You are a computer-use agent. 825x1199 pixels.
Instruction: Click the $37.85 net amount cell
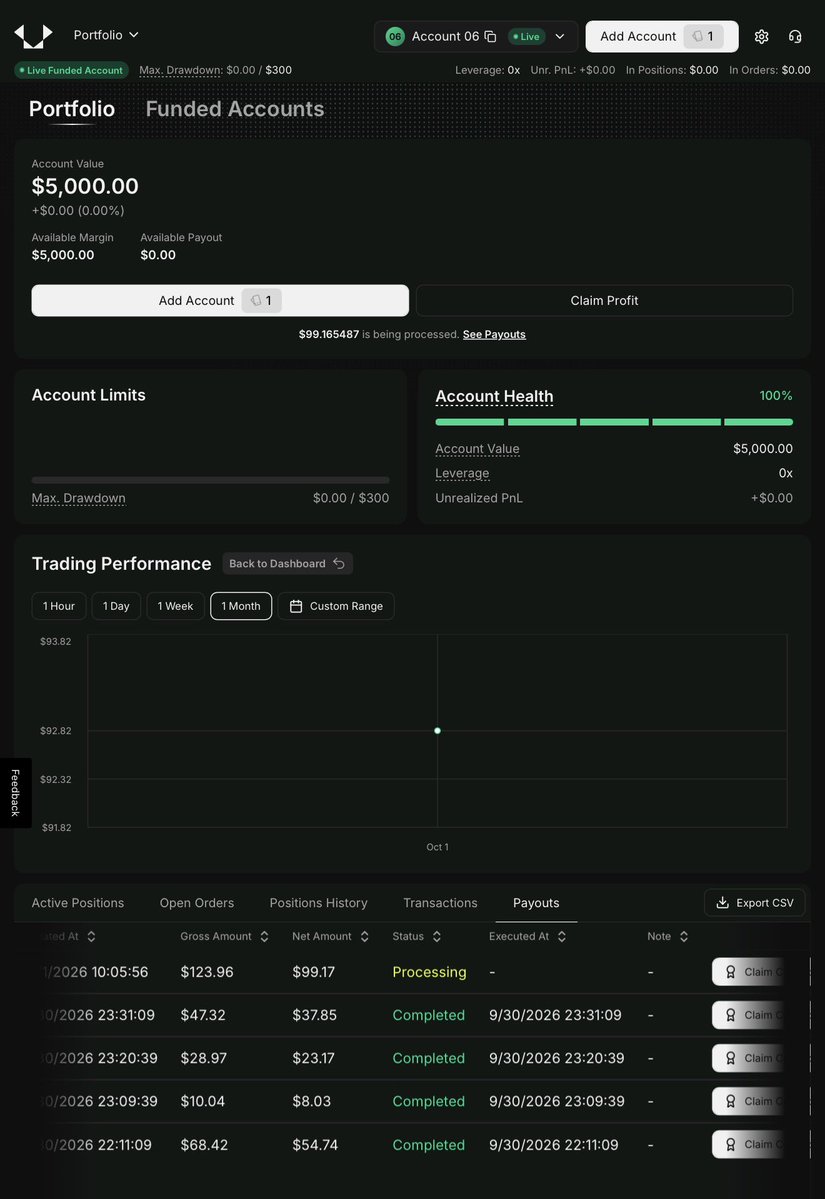314,1015
